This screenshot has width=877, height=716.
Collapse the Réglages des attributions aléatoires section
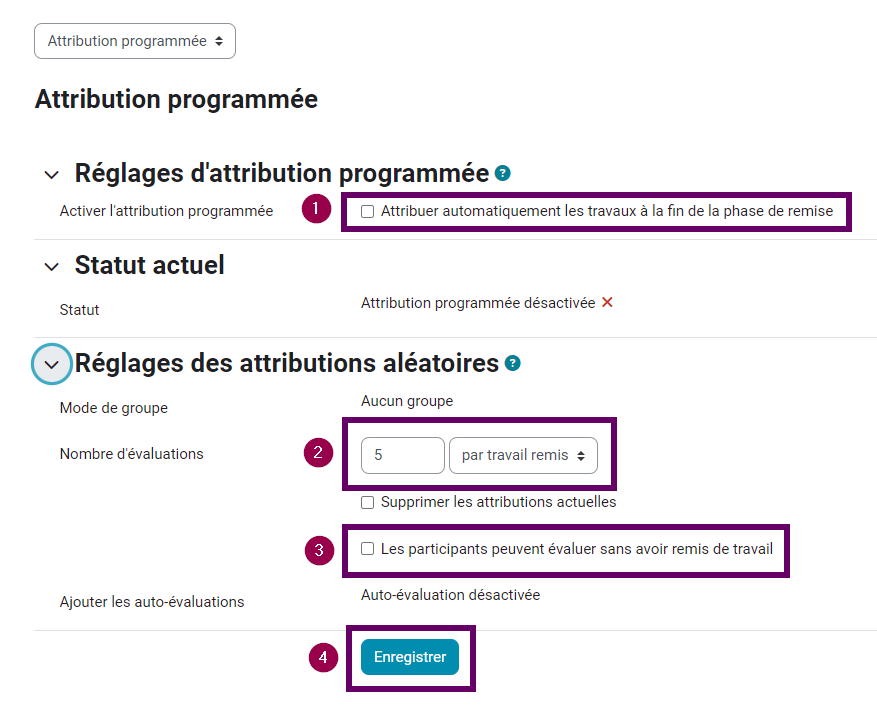coord(51,365)
